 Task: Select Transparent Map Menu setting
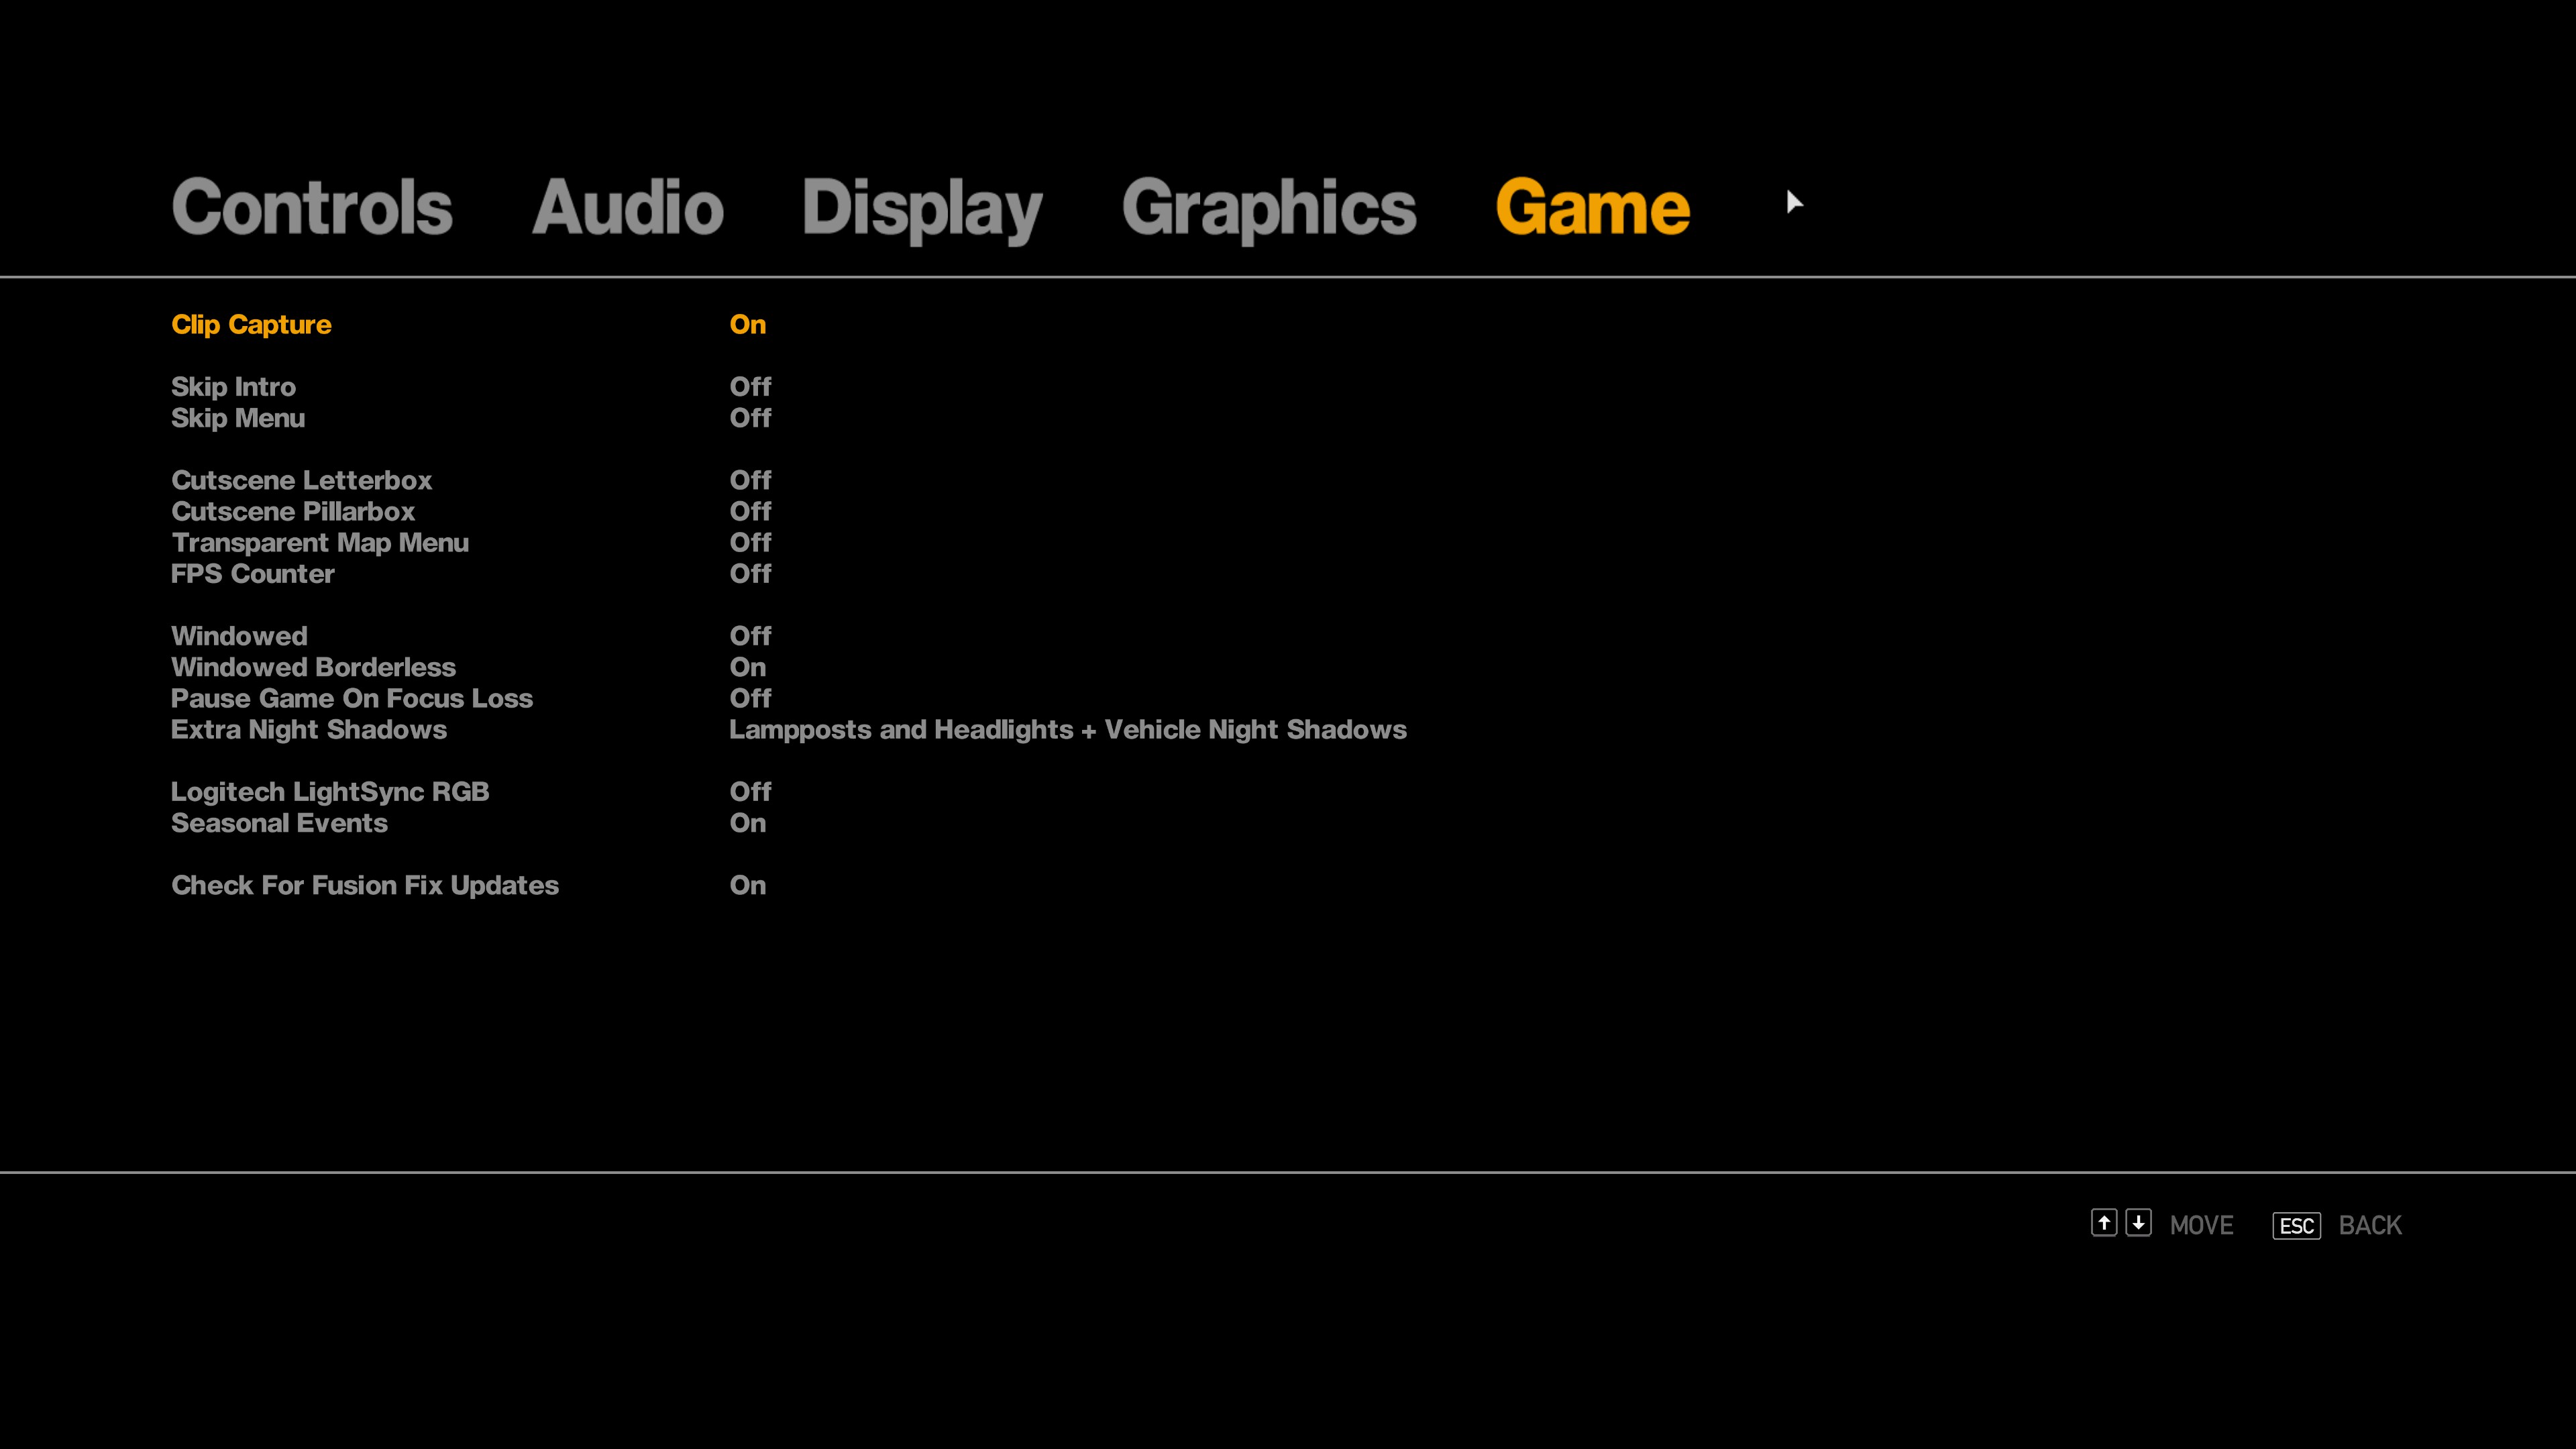coord(319,543)
